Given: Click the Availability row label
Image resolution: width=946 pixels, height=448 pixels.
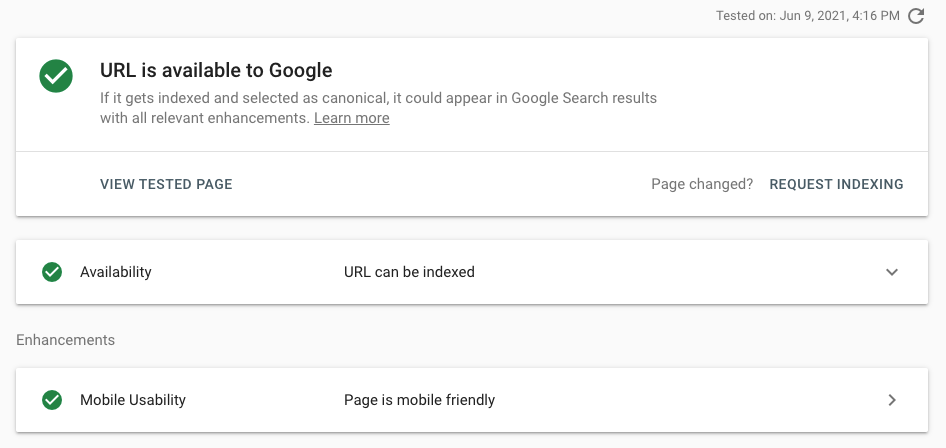Looking at the screenshot, I should 116,272.
